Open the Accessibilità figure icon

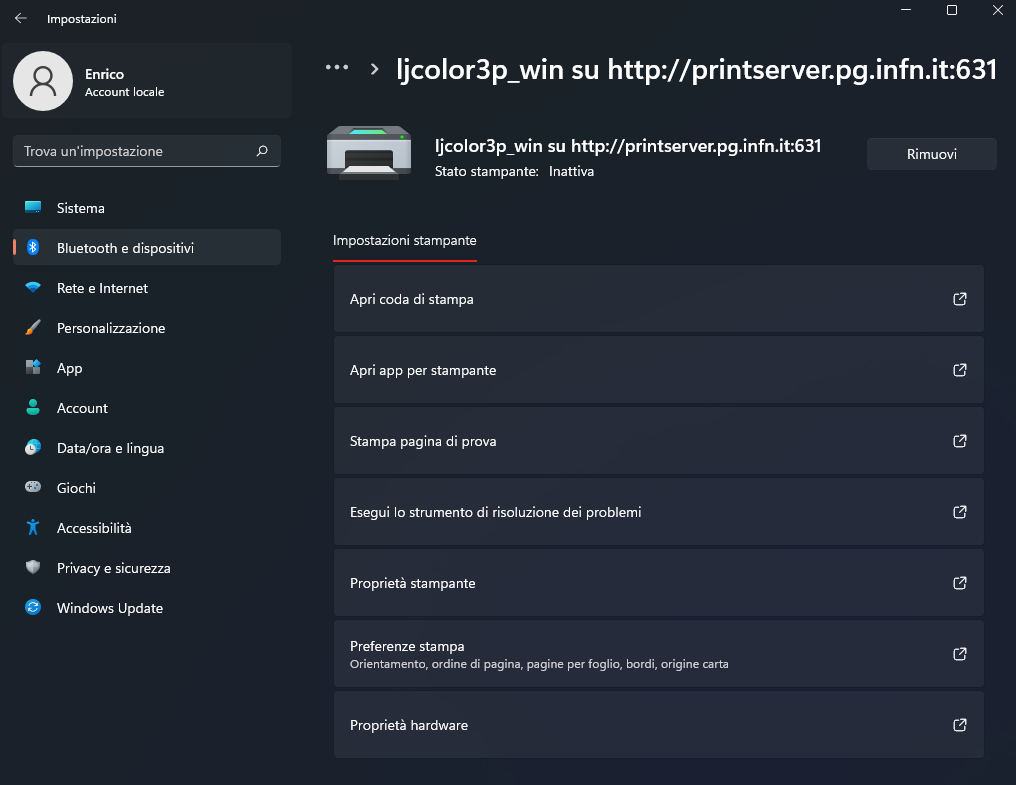[33, 528]
